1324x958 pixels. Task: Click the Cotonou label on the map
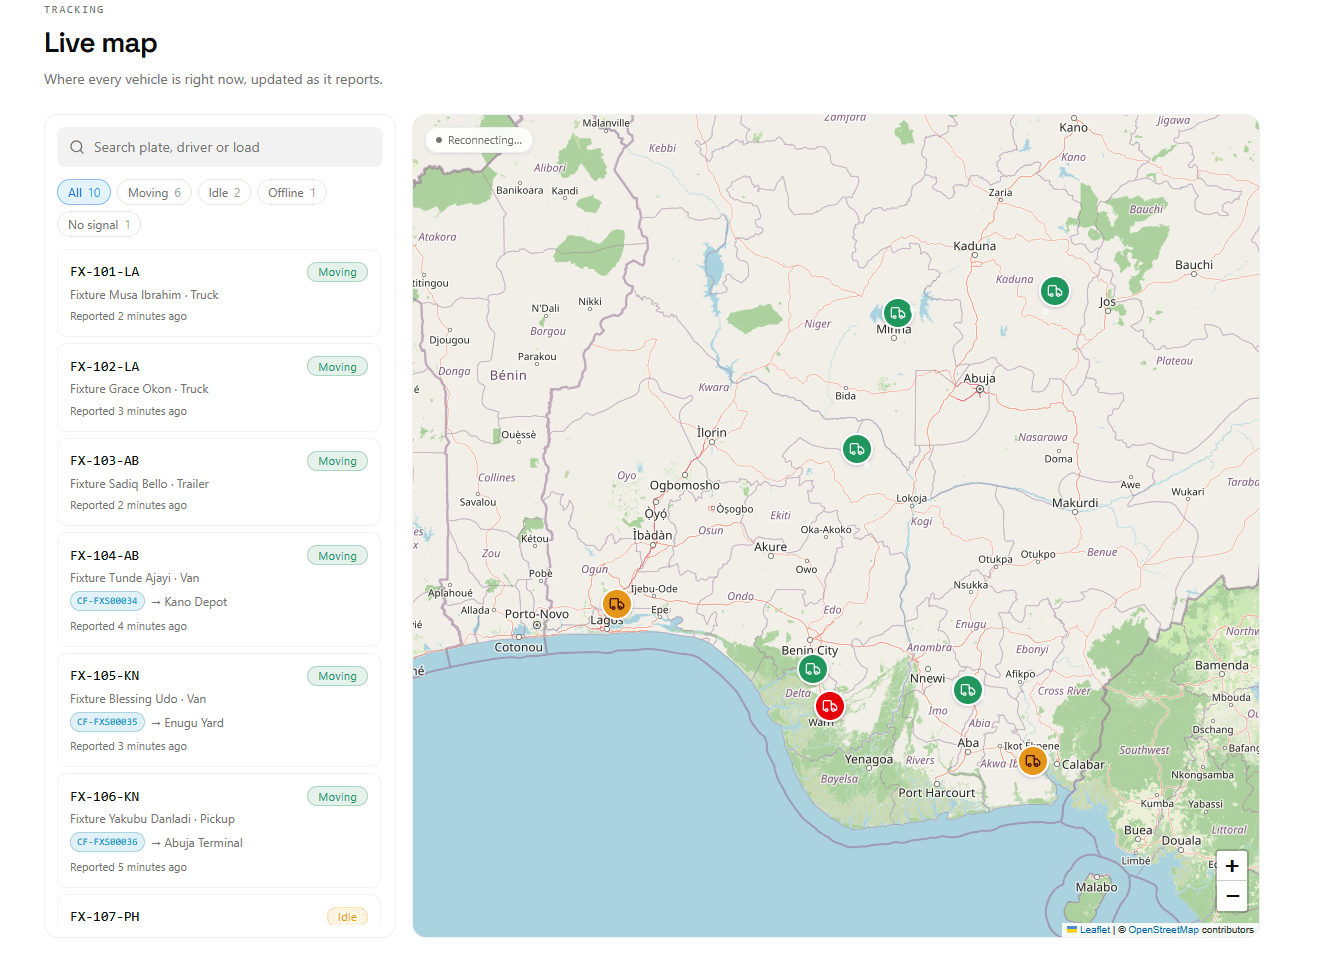[x=519, y=647]
